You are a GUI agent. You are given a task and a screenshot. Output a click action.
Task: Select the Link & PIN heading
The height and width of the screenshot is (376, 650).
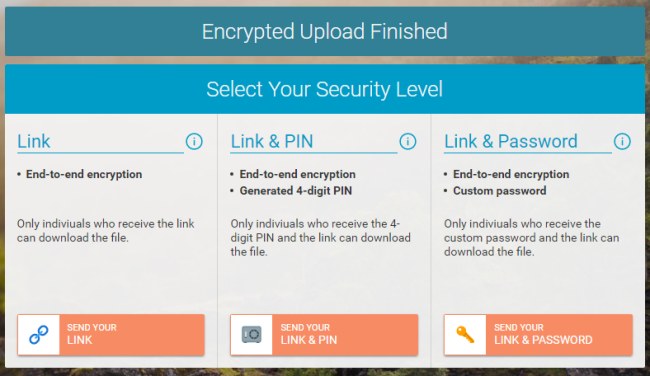coord(272,141)
